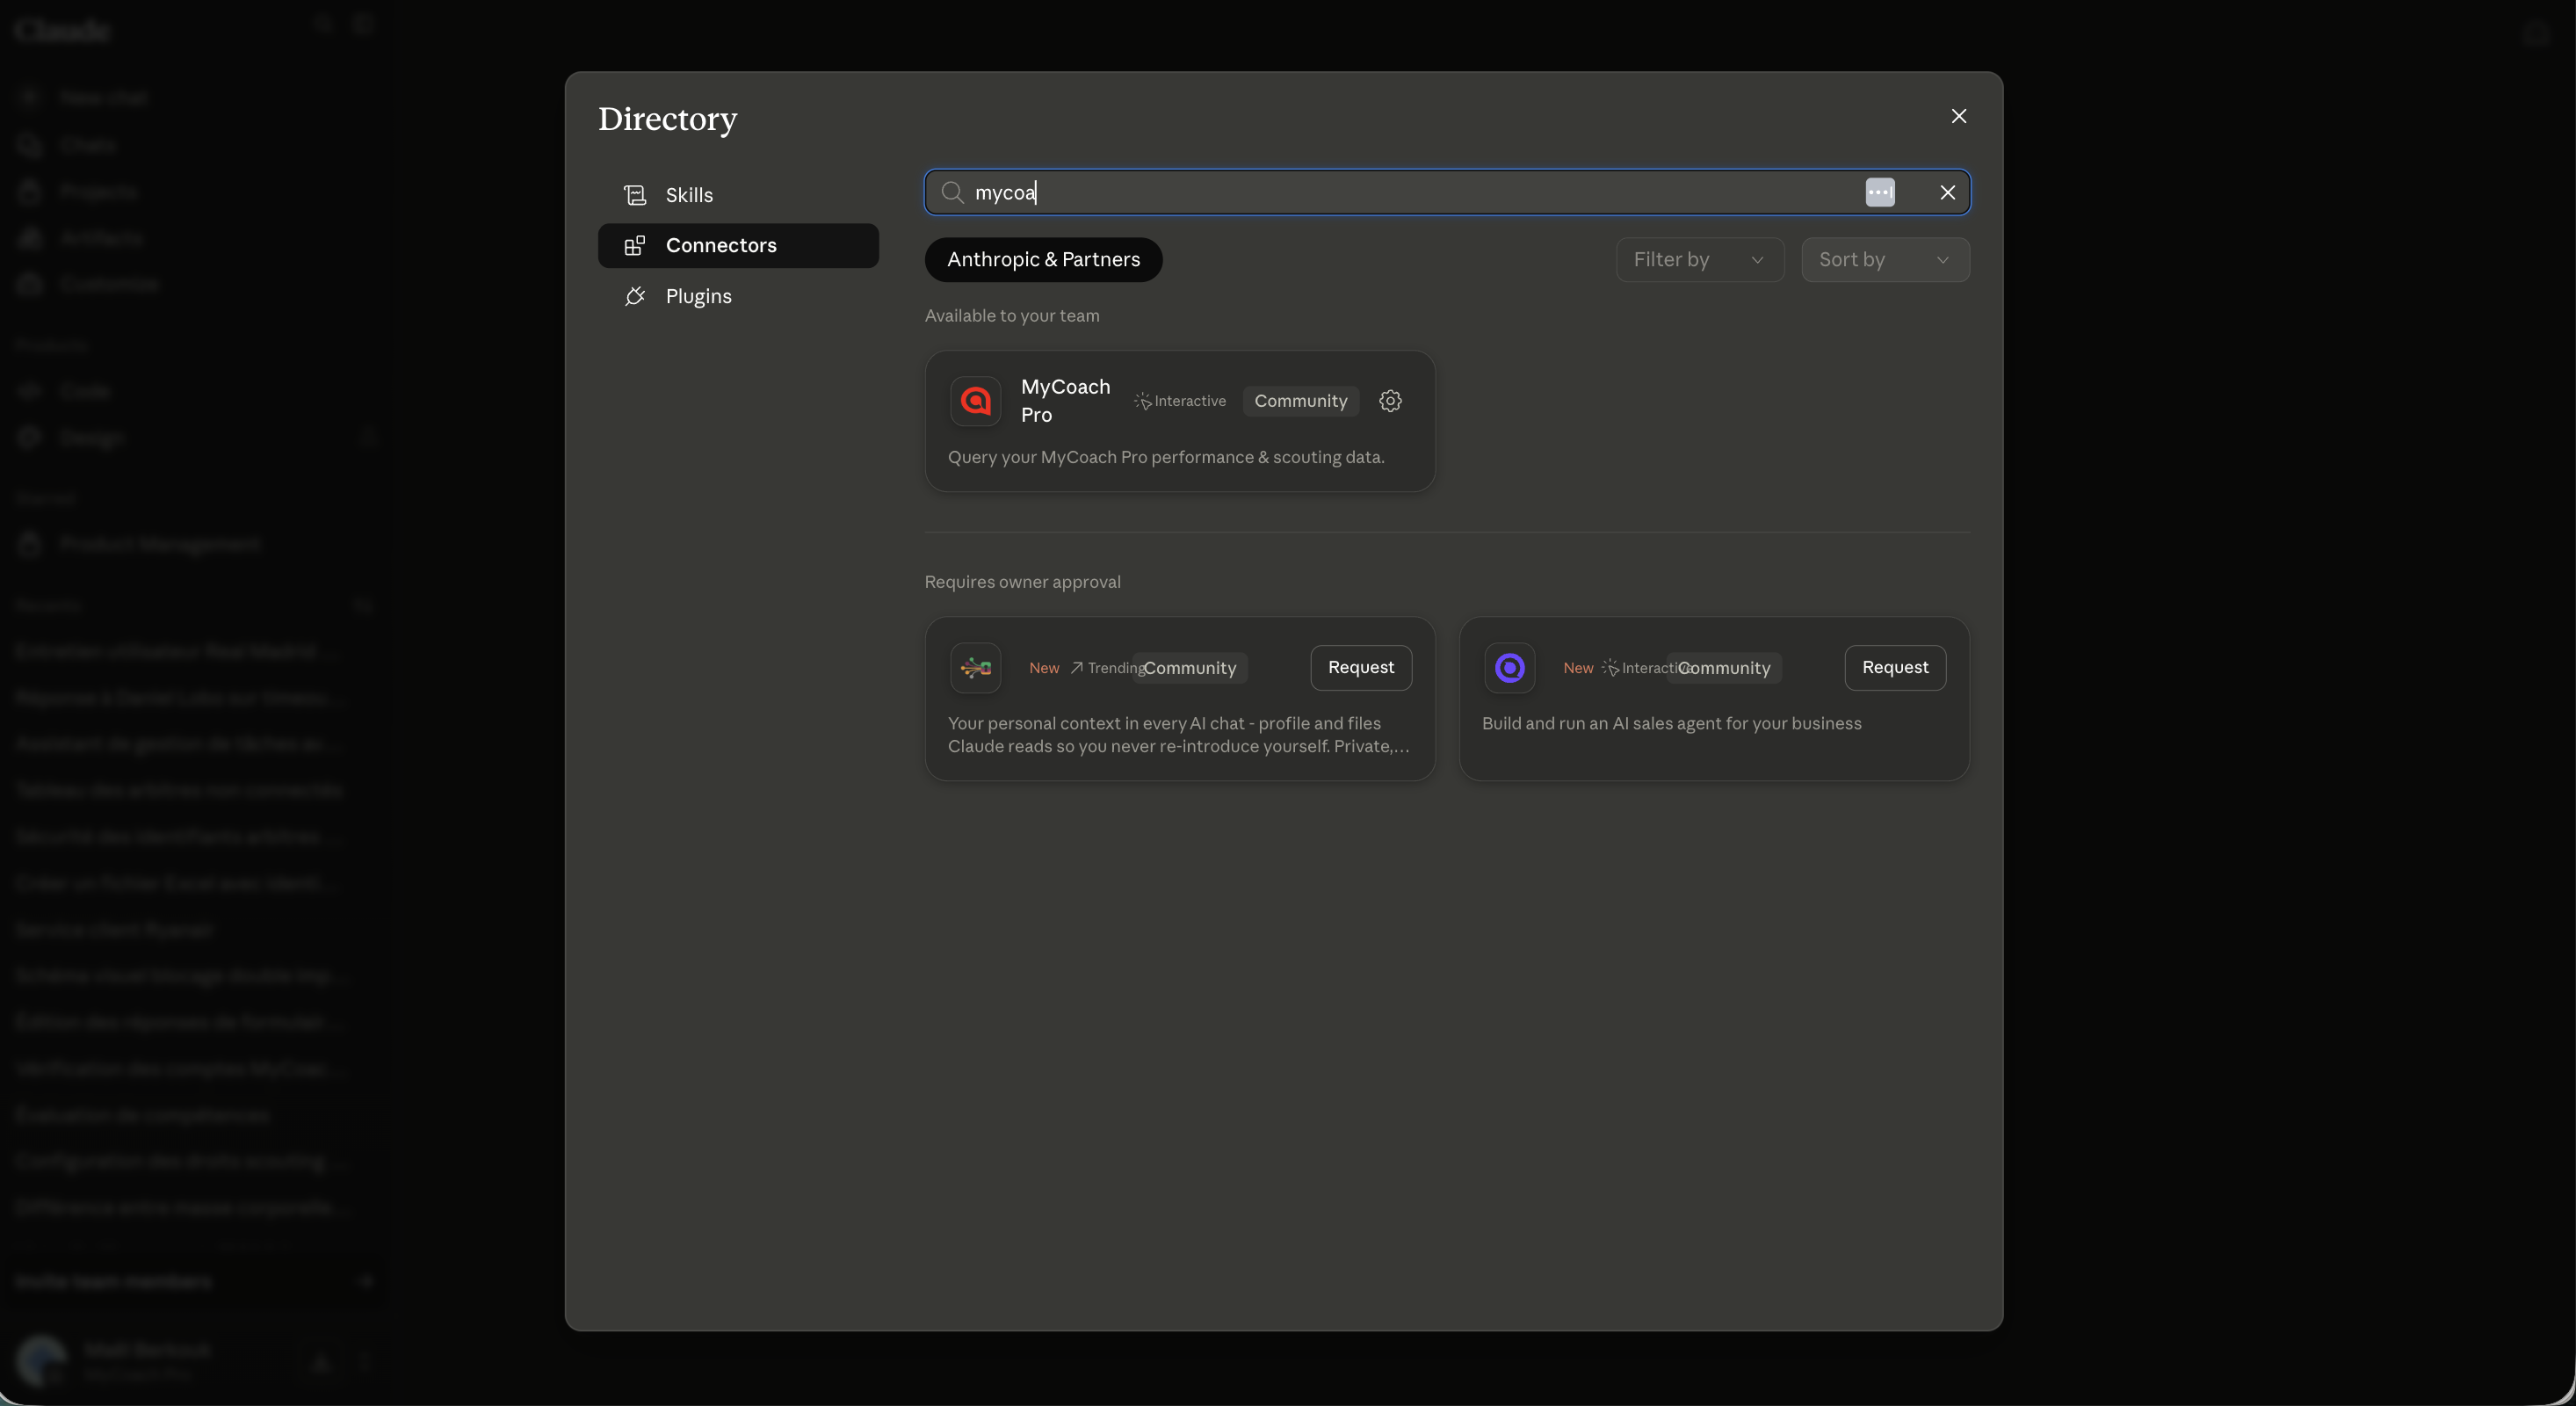Viewport: 2576px width, 1406px height.
Task: Click the Plugins plug icon
Action: click(635, 296)
